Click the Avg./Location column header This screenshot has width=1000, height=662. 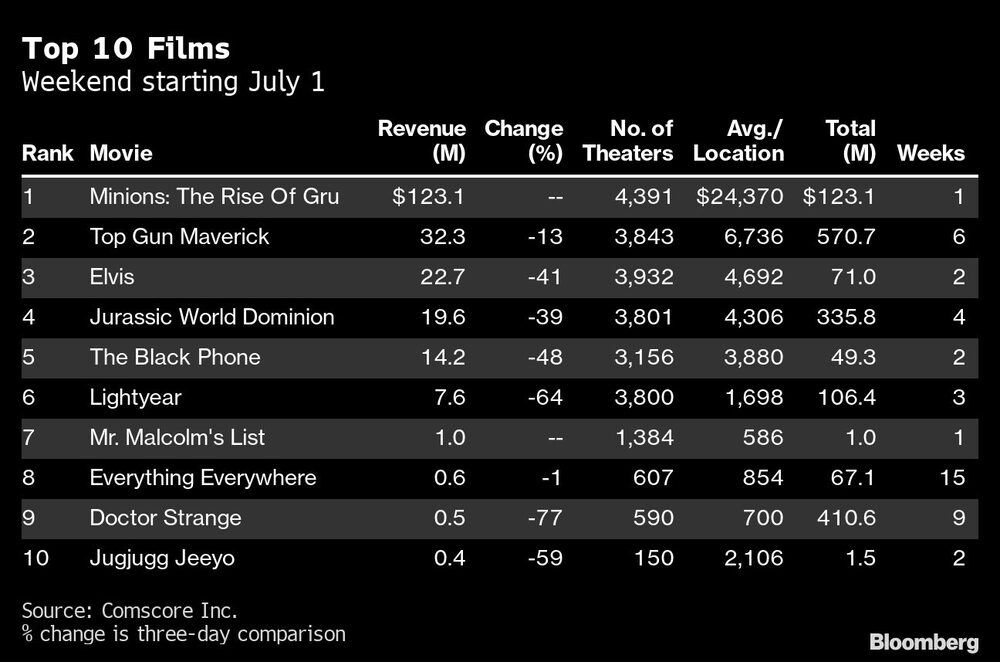click(740, 141)
